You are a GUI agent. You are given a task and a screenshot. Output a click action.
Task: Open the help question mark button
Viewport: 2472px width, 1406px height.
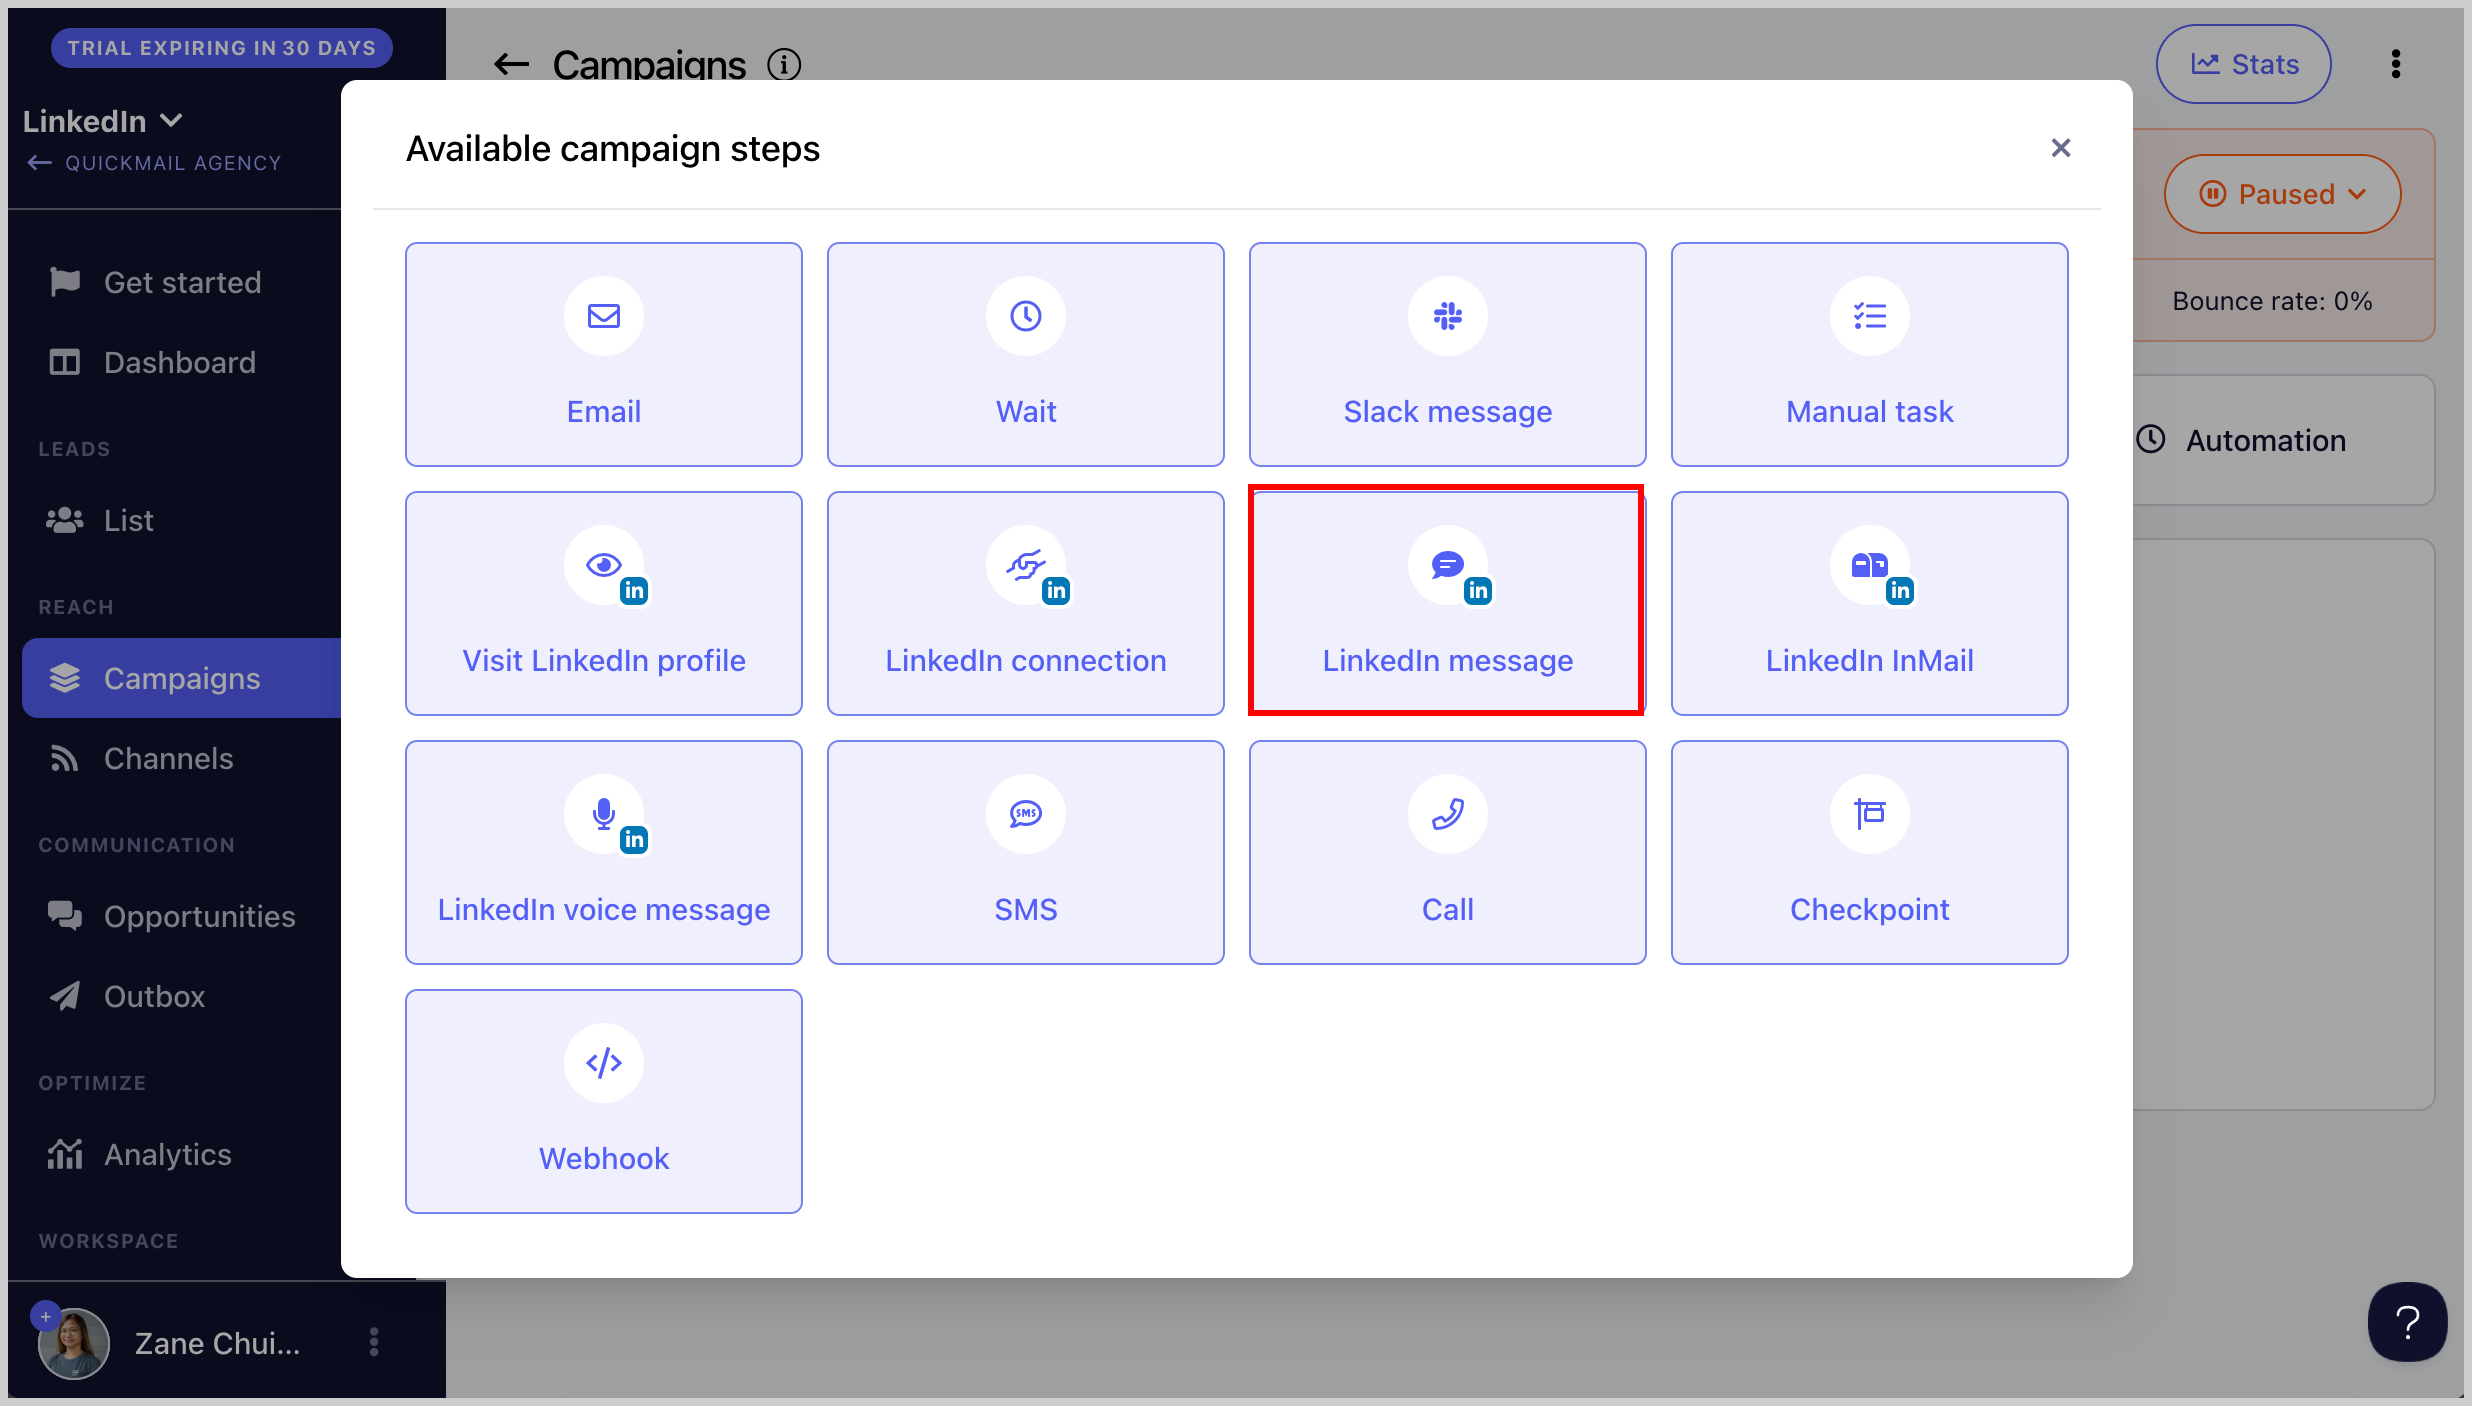pos(2407,1322)
